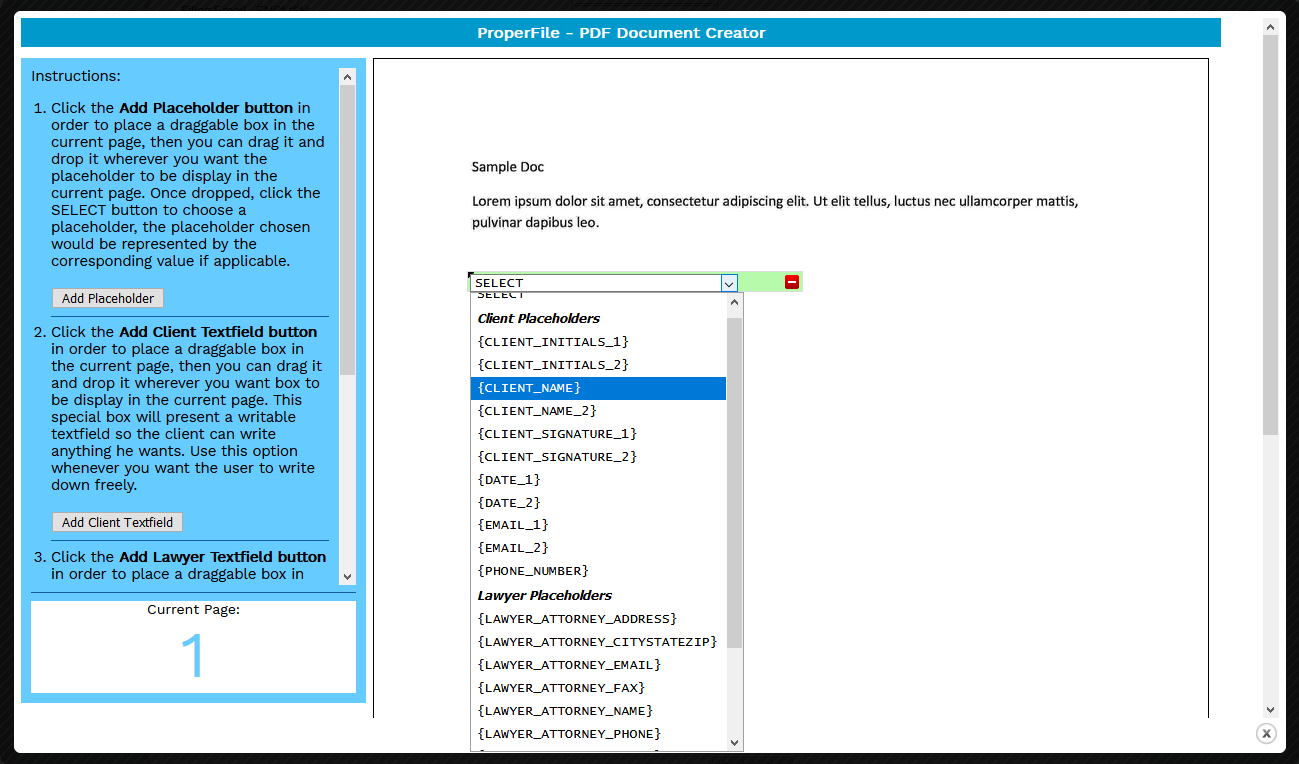Screen dimensions: 1299x764
Task: Click the Add Placeholder button
Action: coord(108,298)
